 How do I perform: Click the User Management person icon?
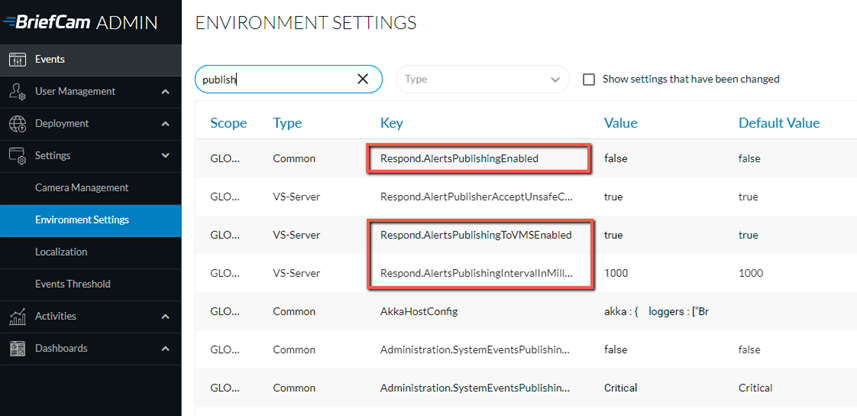click(17, 92)
